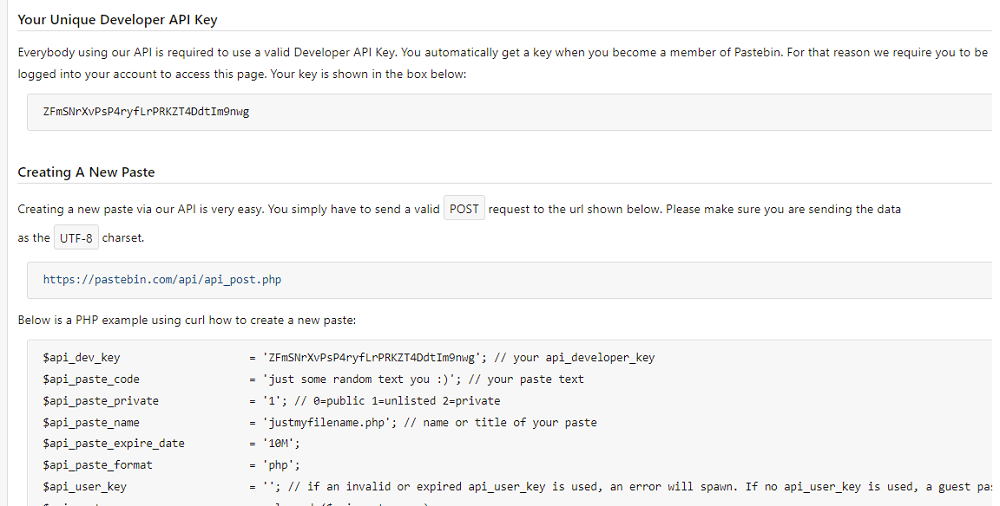The width and height of the screenshot is (1000, 506).
Task: Click the "Your Unique Developer API Key" heading
Action: tap(117, 20)
